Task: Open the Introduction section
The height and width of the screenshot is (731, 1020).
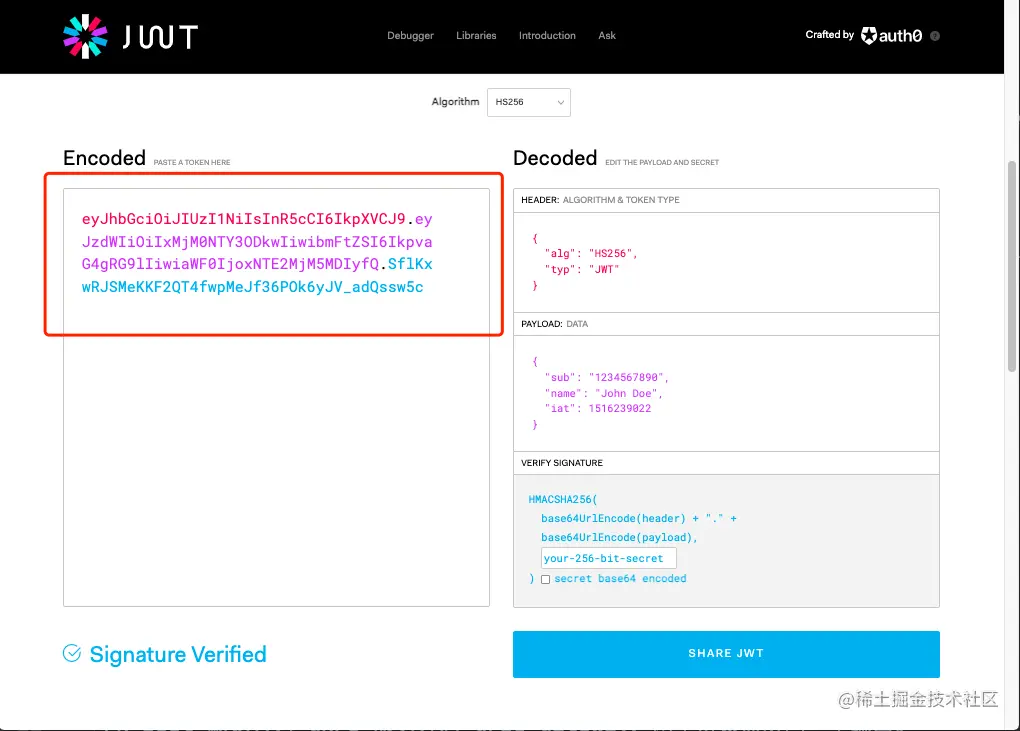Action: click(x=546, y=35)
